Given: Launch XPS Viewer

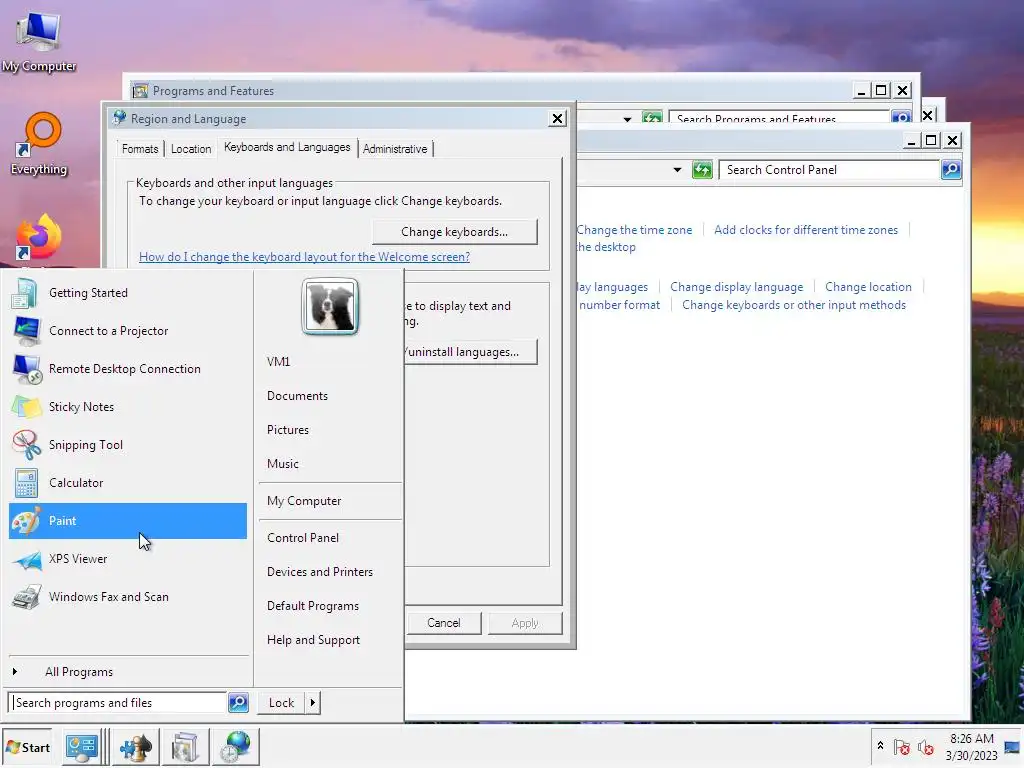Looking at the screenshot, I should pyautogui.click(x=128, y=559).
